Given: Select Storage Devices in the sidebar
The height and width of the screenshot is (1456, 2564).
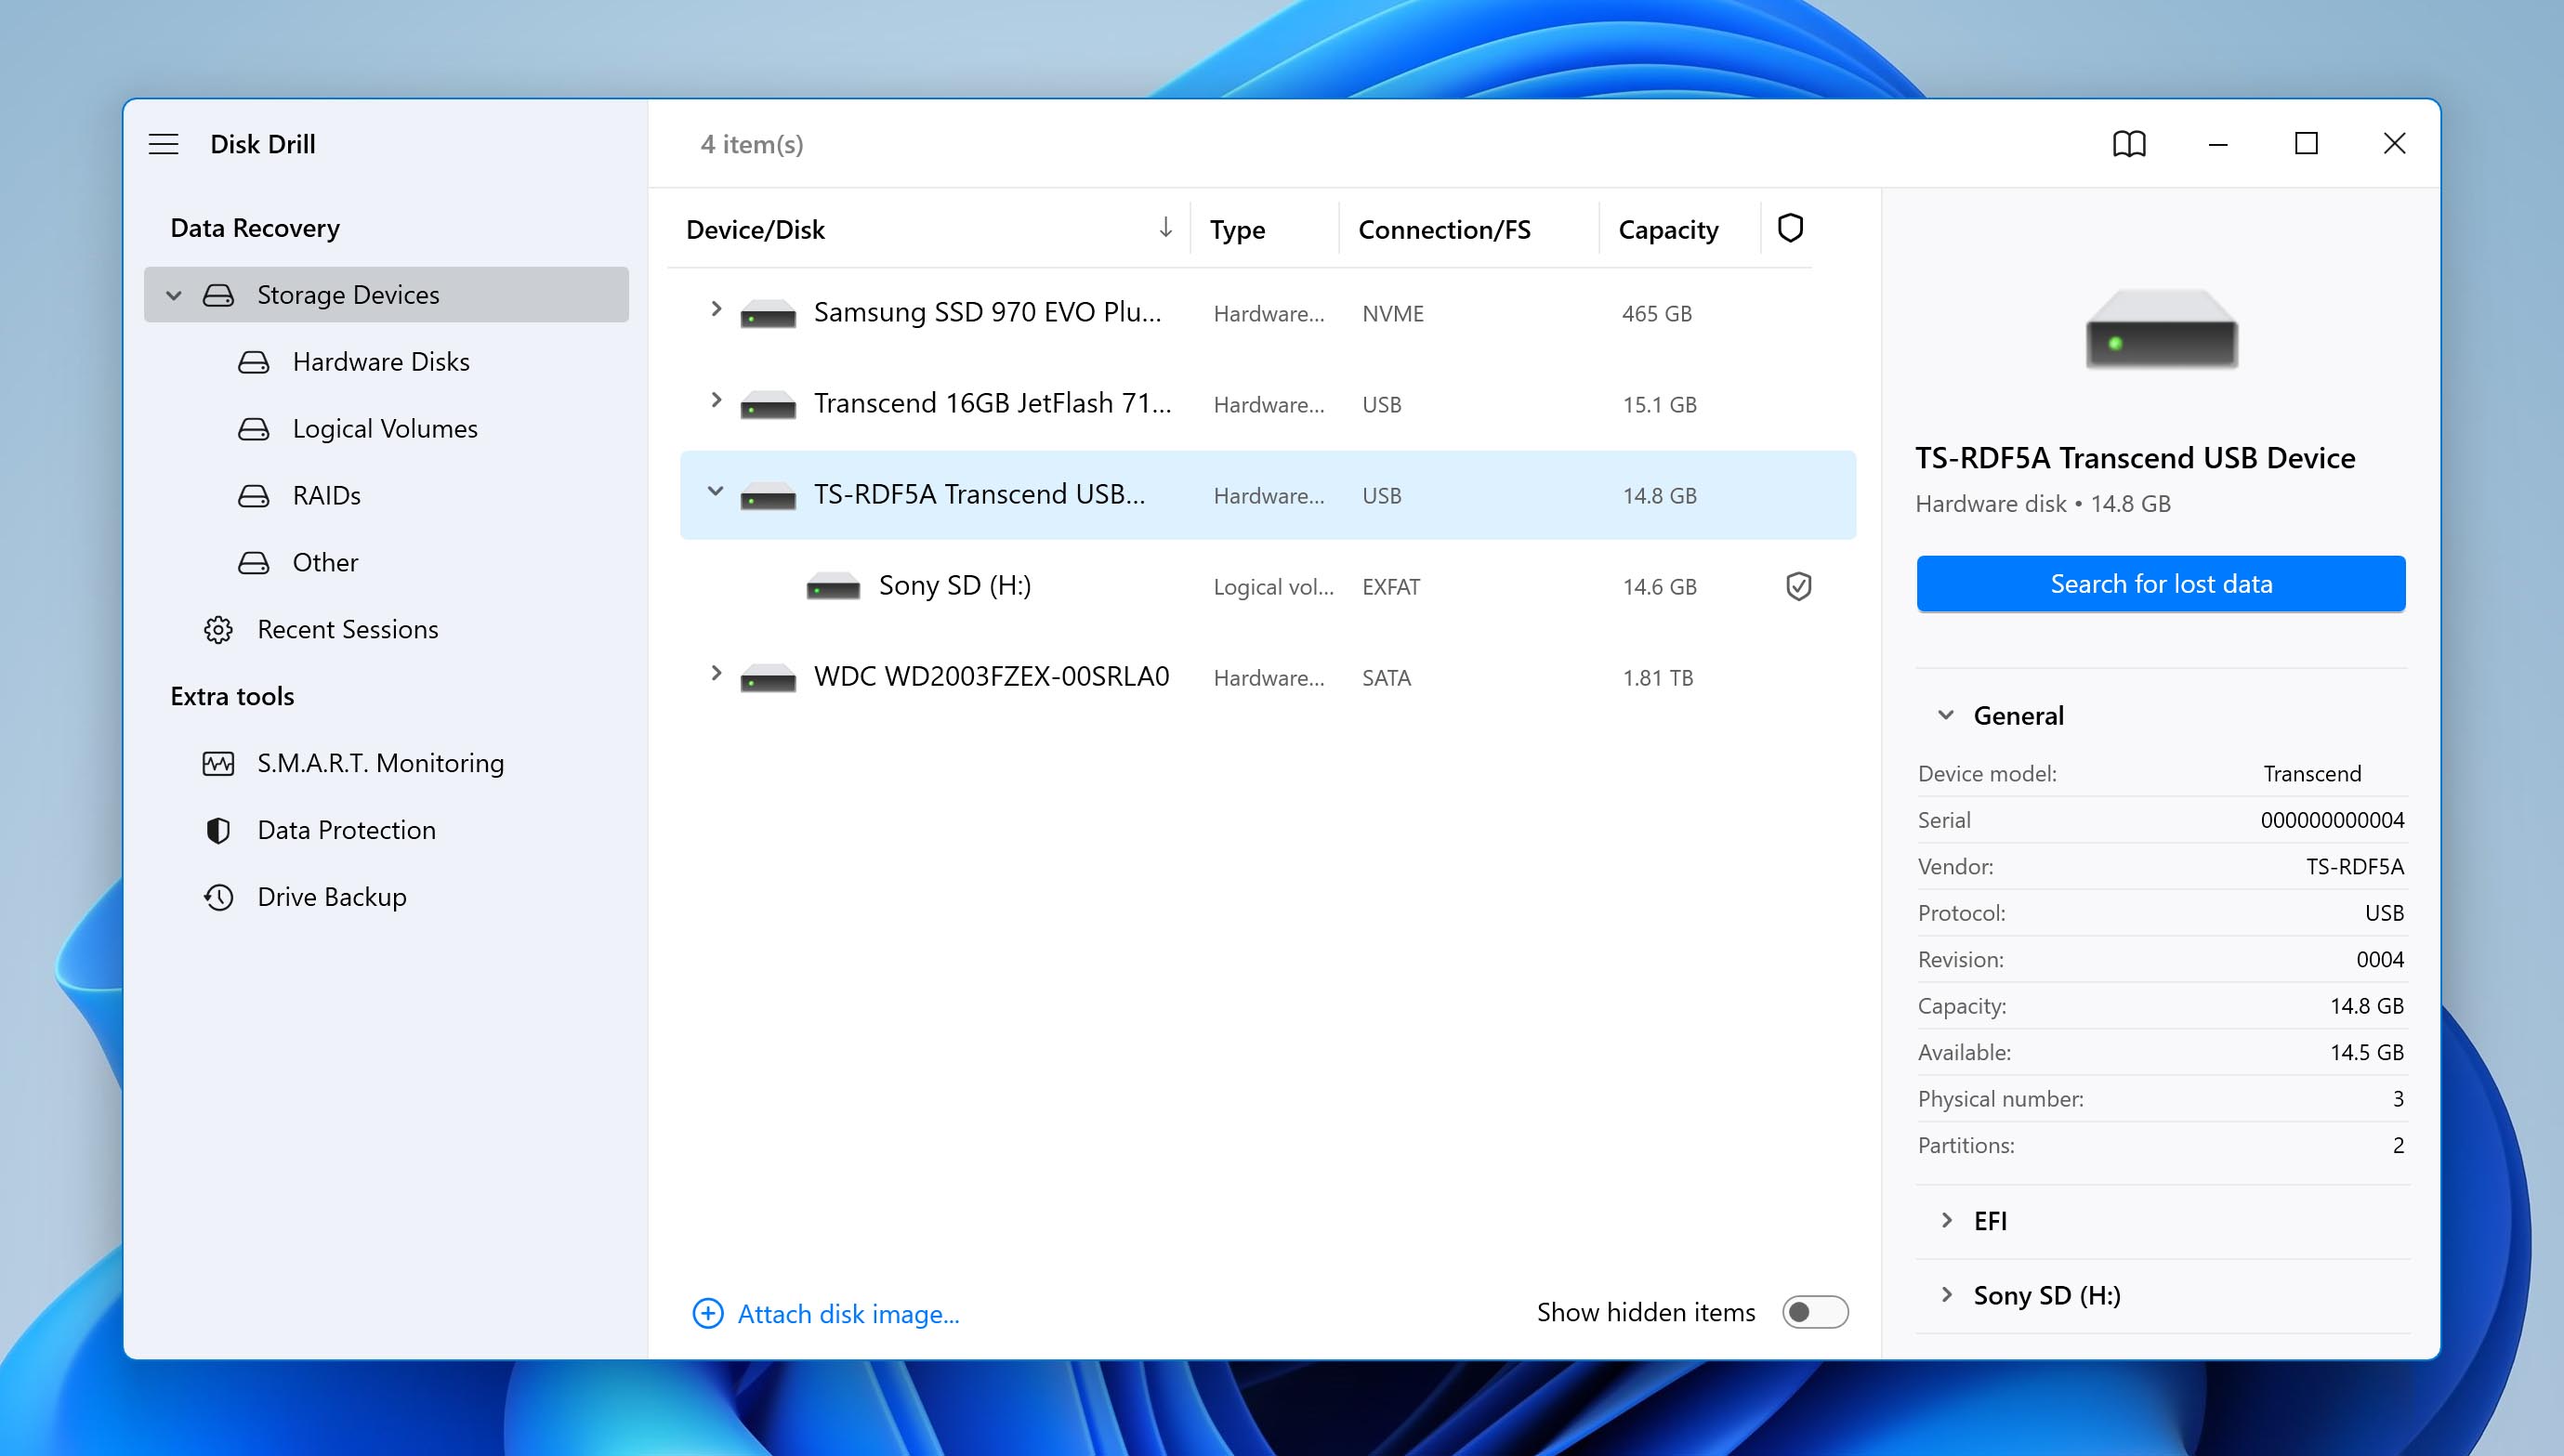Looking at the screenshot, I should pos(347,294).
